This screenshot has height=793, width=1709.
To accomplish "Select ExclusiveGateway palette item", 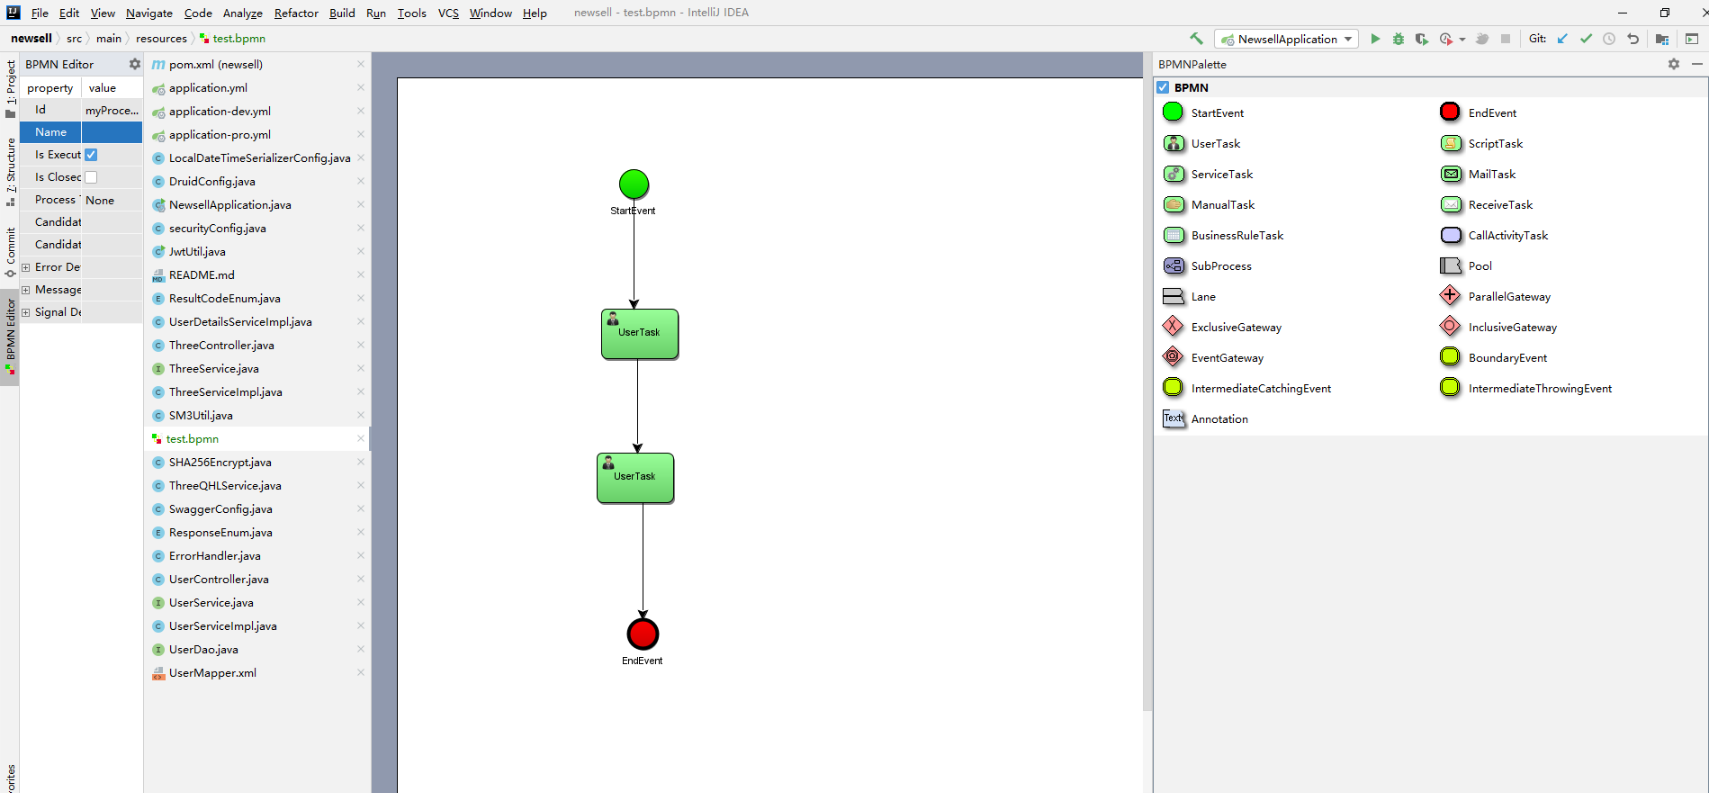I will click(1222, 327).
